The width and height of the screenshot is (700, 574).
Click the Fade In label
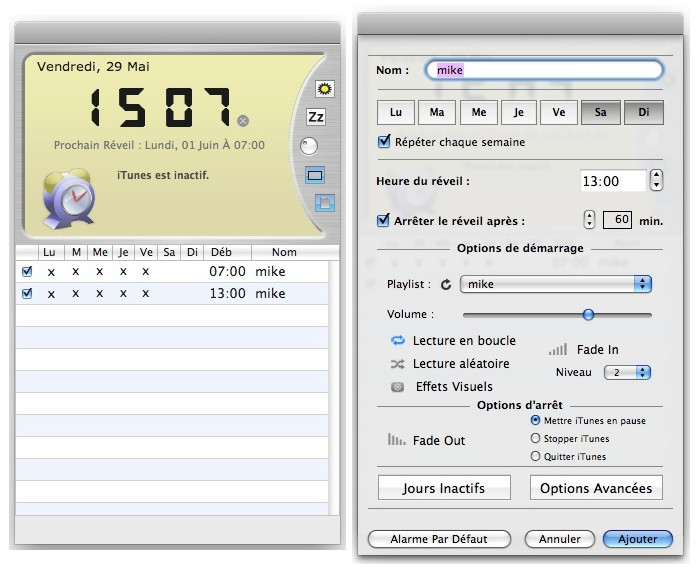click(x=598, y=349)
